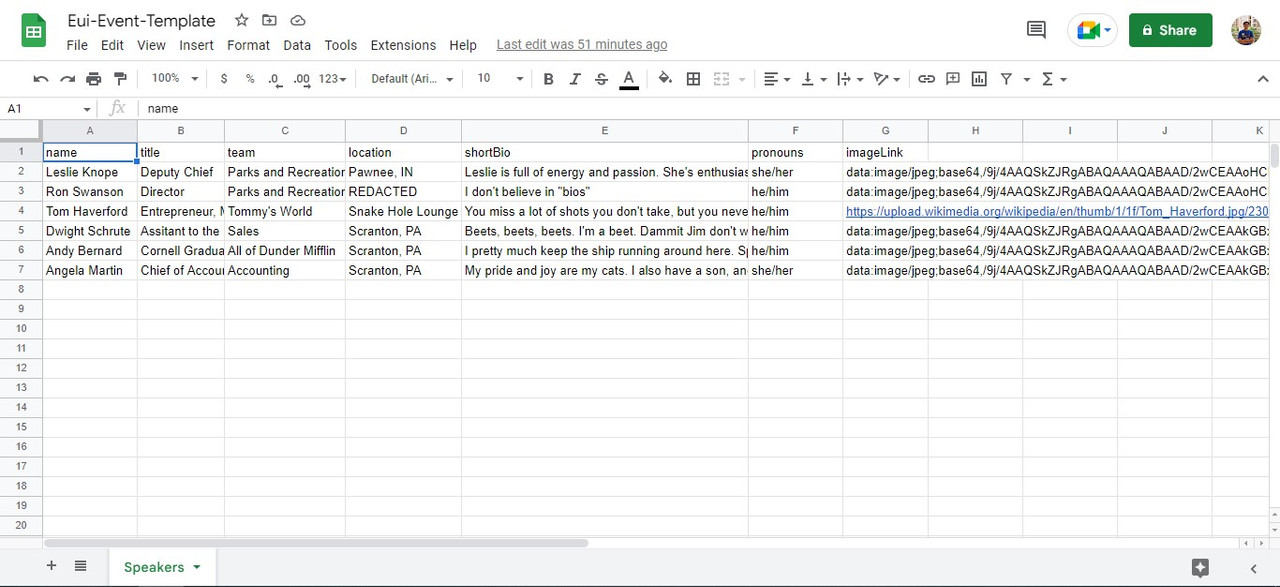Screen dimensions: 1280x587
Task: Open text wrapping dropdown
Action: click(849, 79)
